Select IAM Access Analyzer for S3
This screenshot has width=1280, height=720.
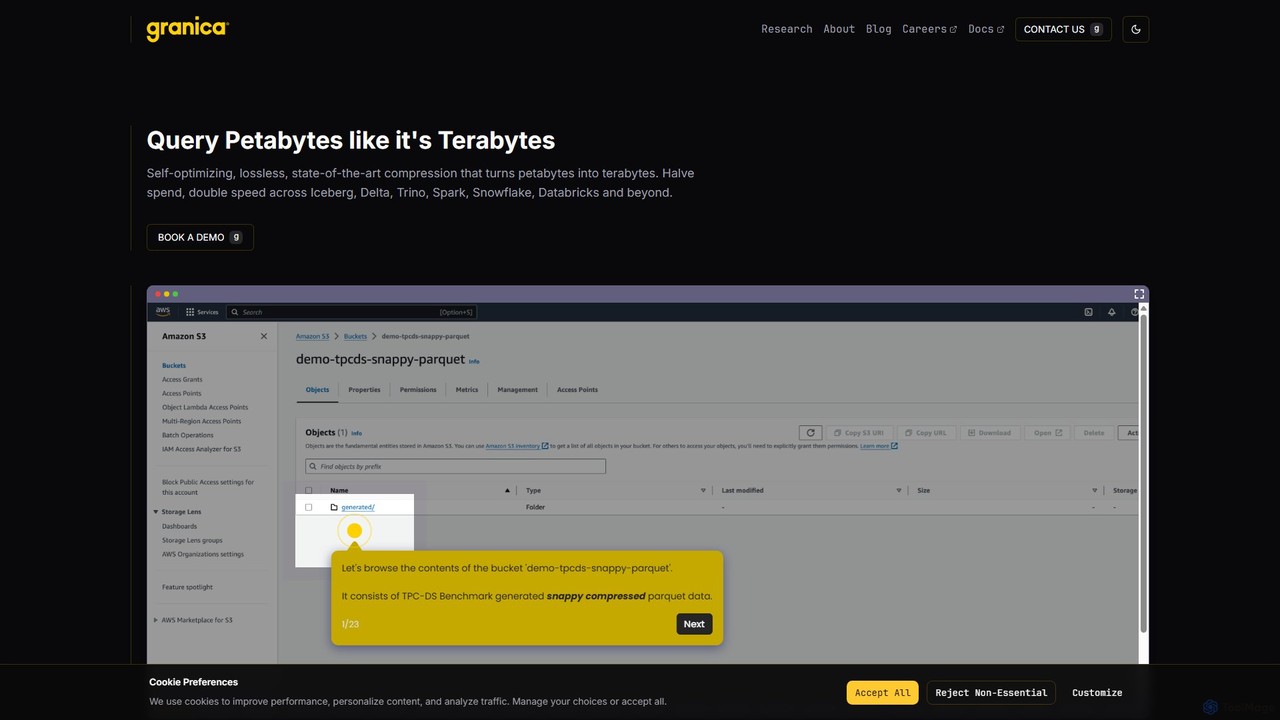[x=201, y=449]
